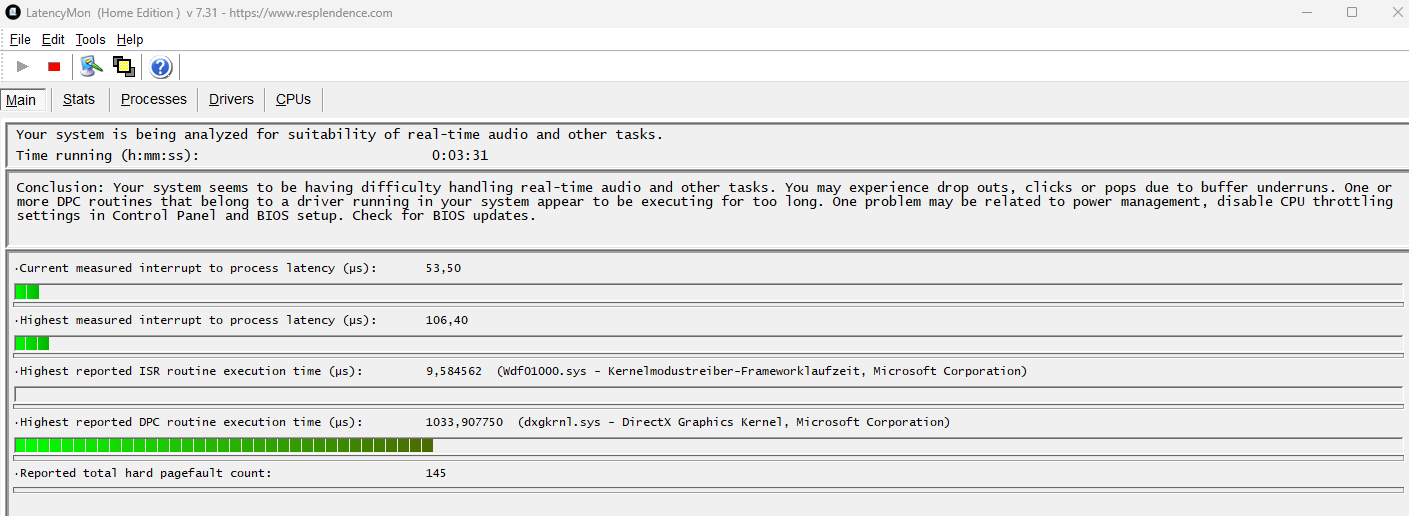Click the grayed-out play start monitor button
1409x516 pixels.
23,67
